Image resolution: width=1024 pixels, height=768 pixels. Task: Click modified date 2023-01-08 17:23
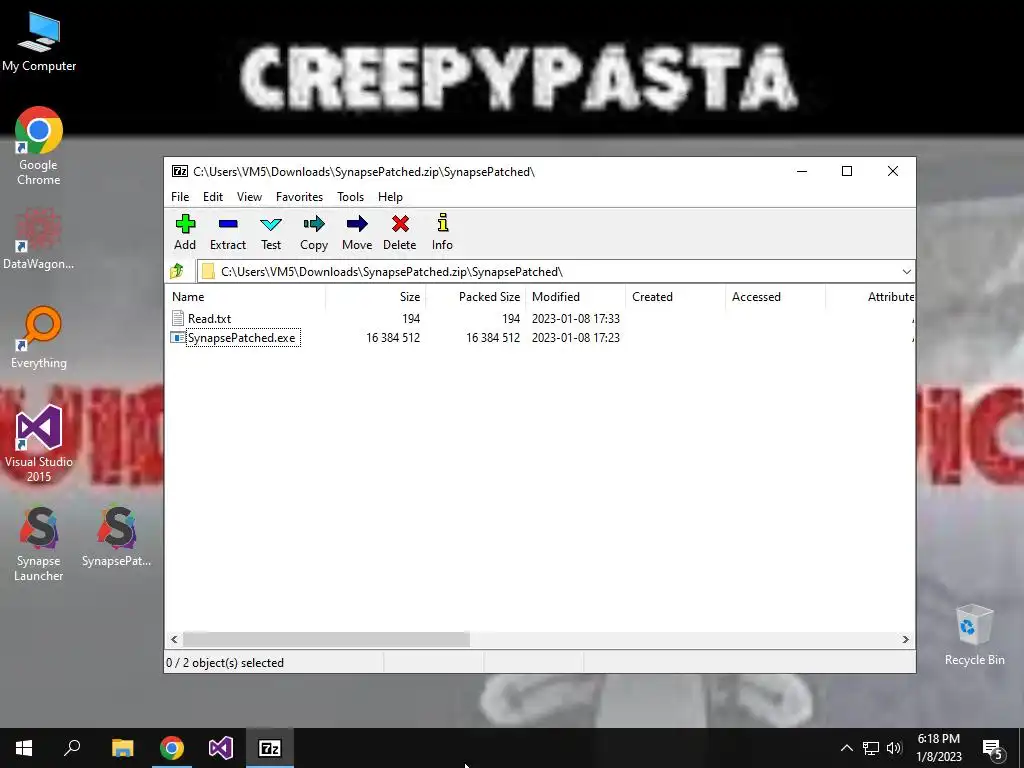[x=576, y=338]
